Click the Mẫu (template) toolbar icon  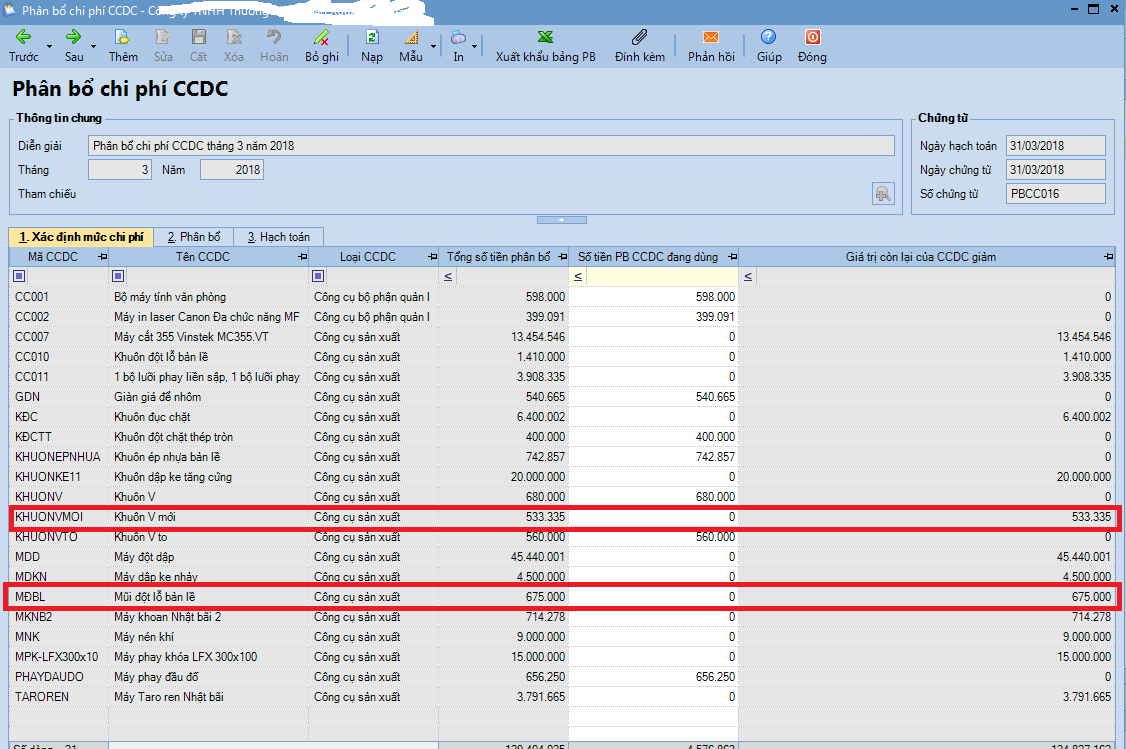[x=411, y=37]
